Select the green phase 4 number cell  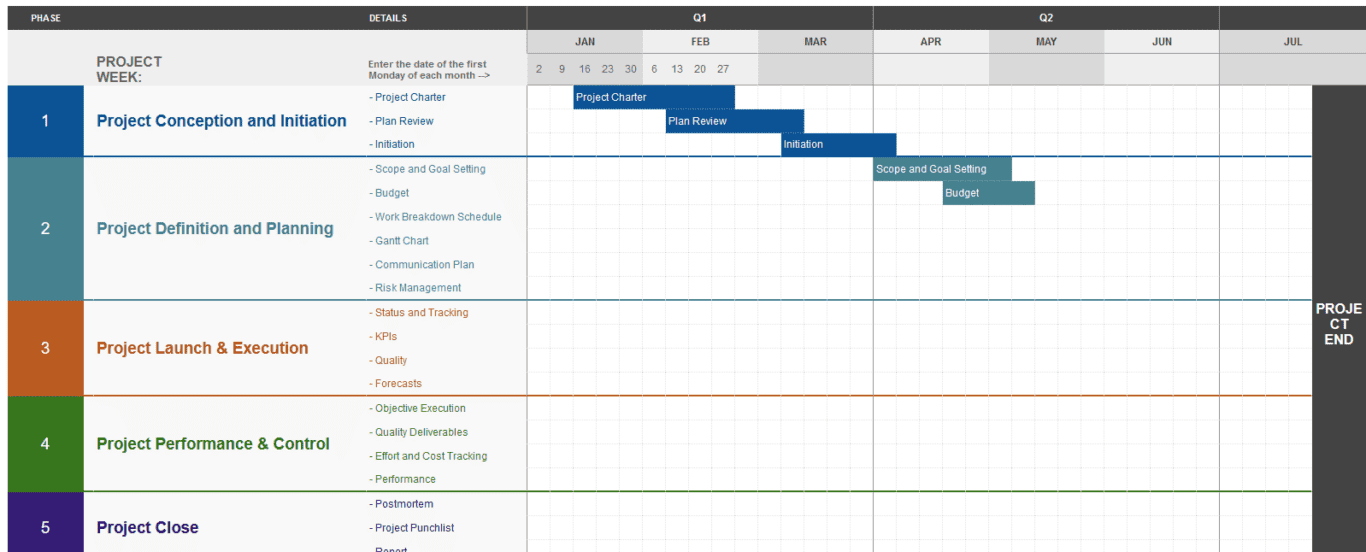[x=45, y=444]
